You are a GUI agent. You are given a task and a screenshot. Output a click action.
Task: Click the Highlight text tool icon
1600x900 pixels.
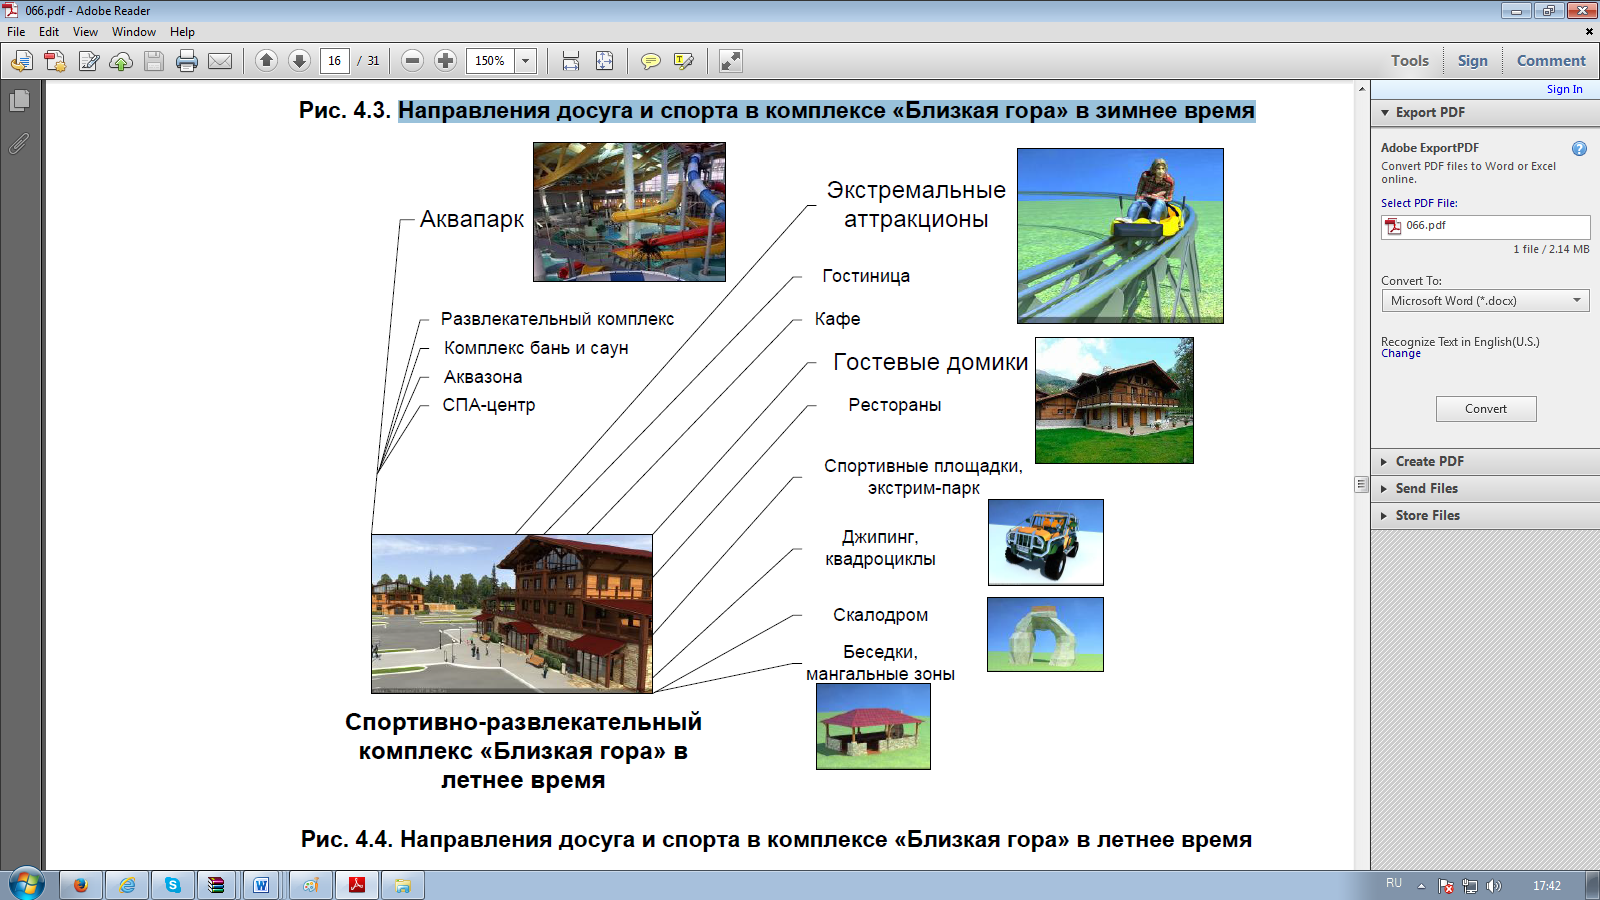684,61
